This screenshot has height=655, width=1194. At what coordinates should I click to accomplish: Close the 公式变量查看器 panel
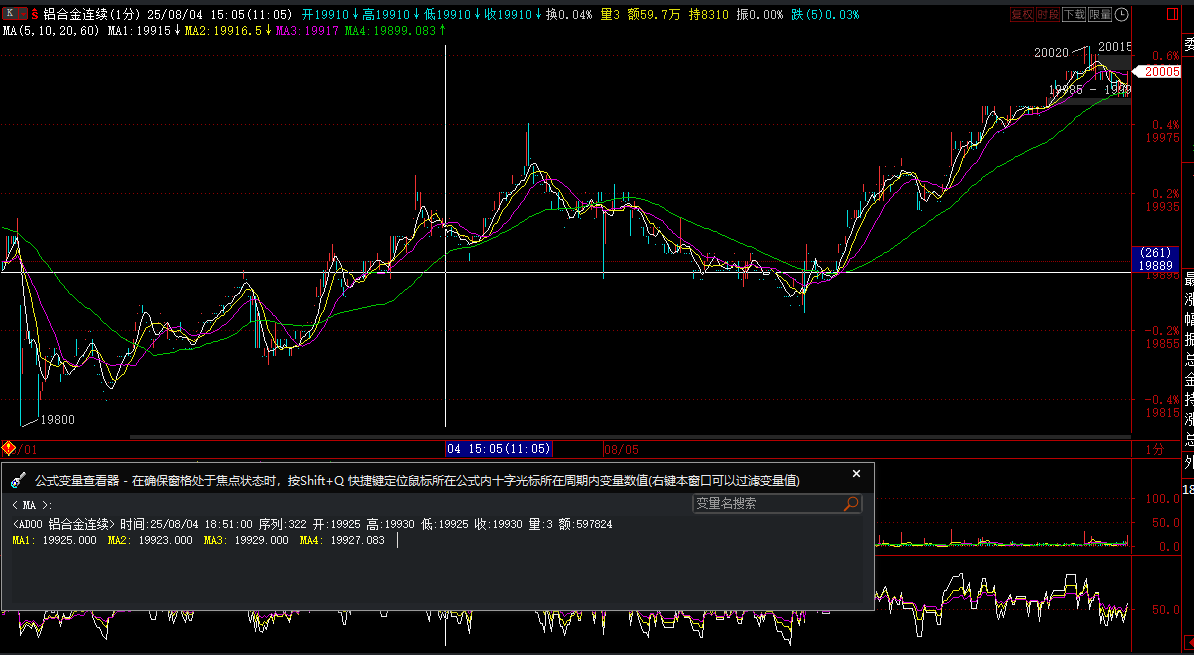[856, 474]
